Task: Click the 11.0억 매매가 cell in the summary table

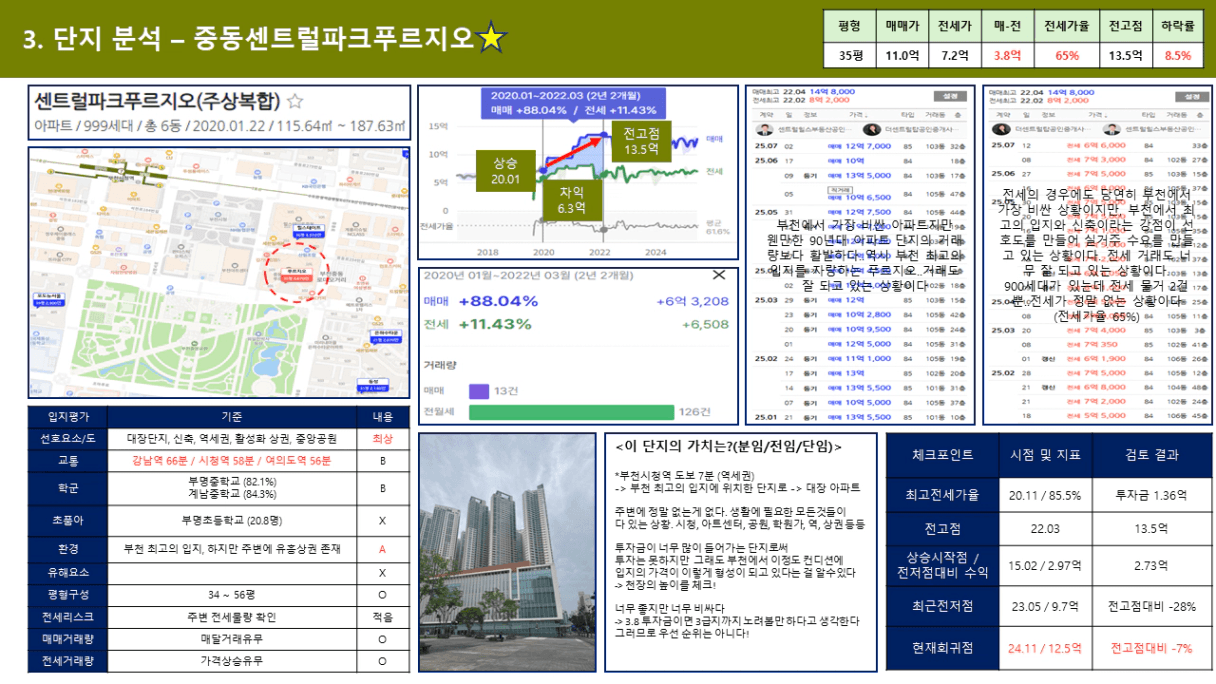Action: click(903, 56)
